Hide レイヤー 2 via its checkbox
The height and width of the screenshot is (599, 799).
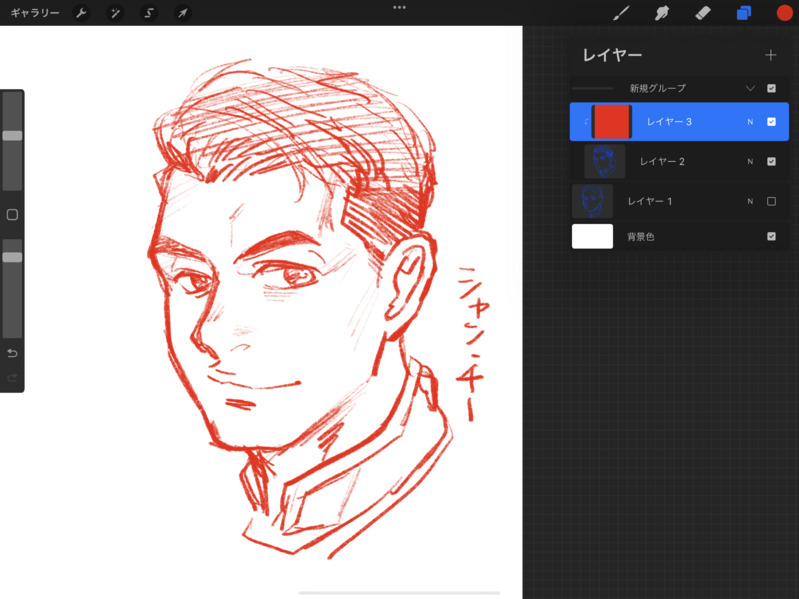tap(771, 161)
